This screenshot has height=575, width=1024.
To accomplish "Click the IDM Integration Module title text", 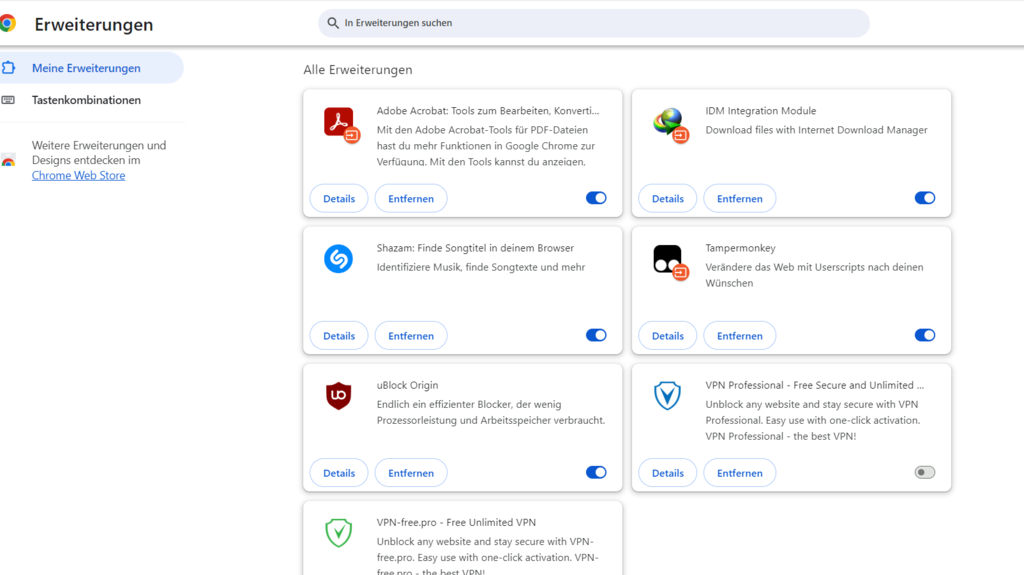I will [x=761, y=111].
